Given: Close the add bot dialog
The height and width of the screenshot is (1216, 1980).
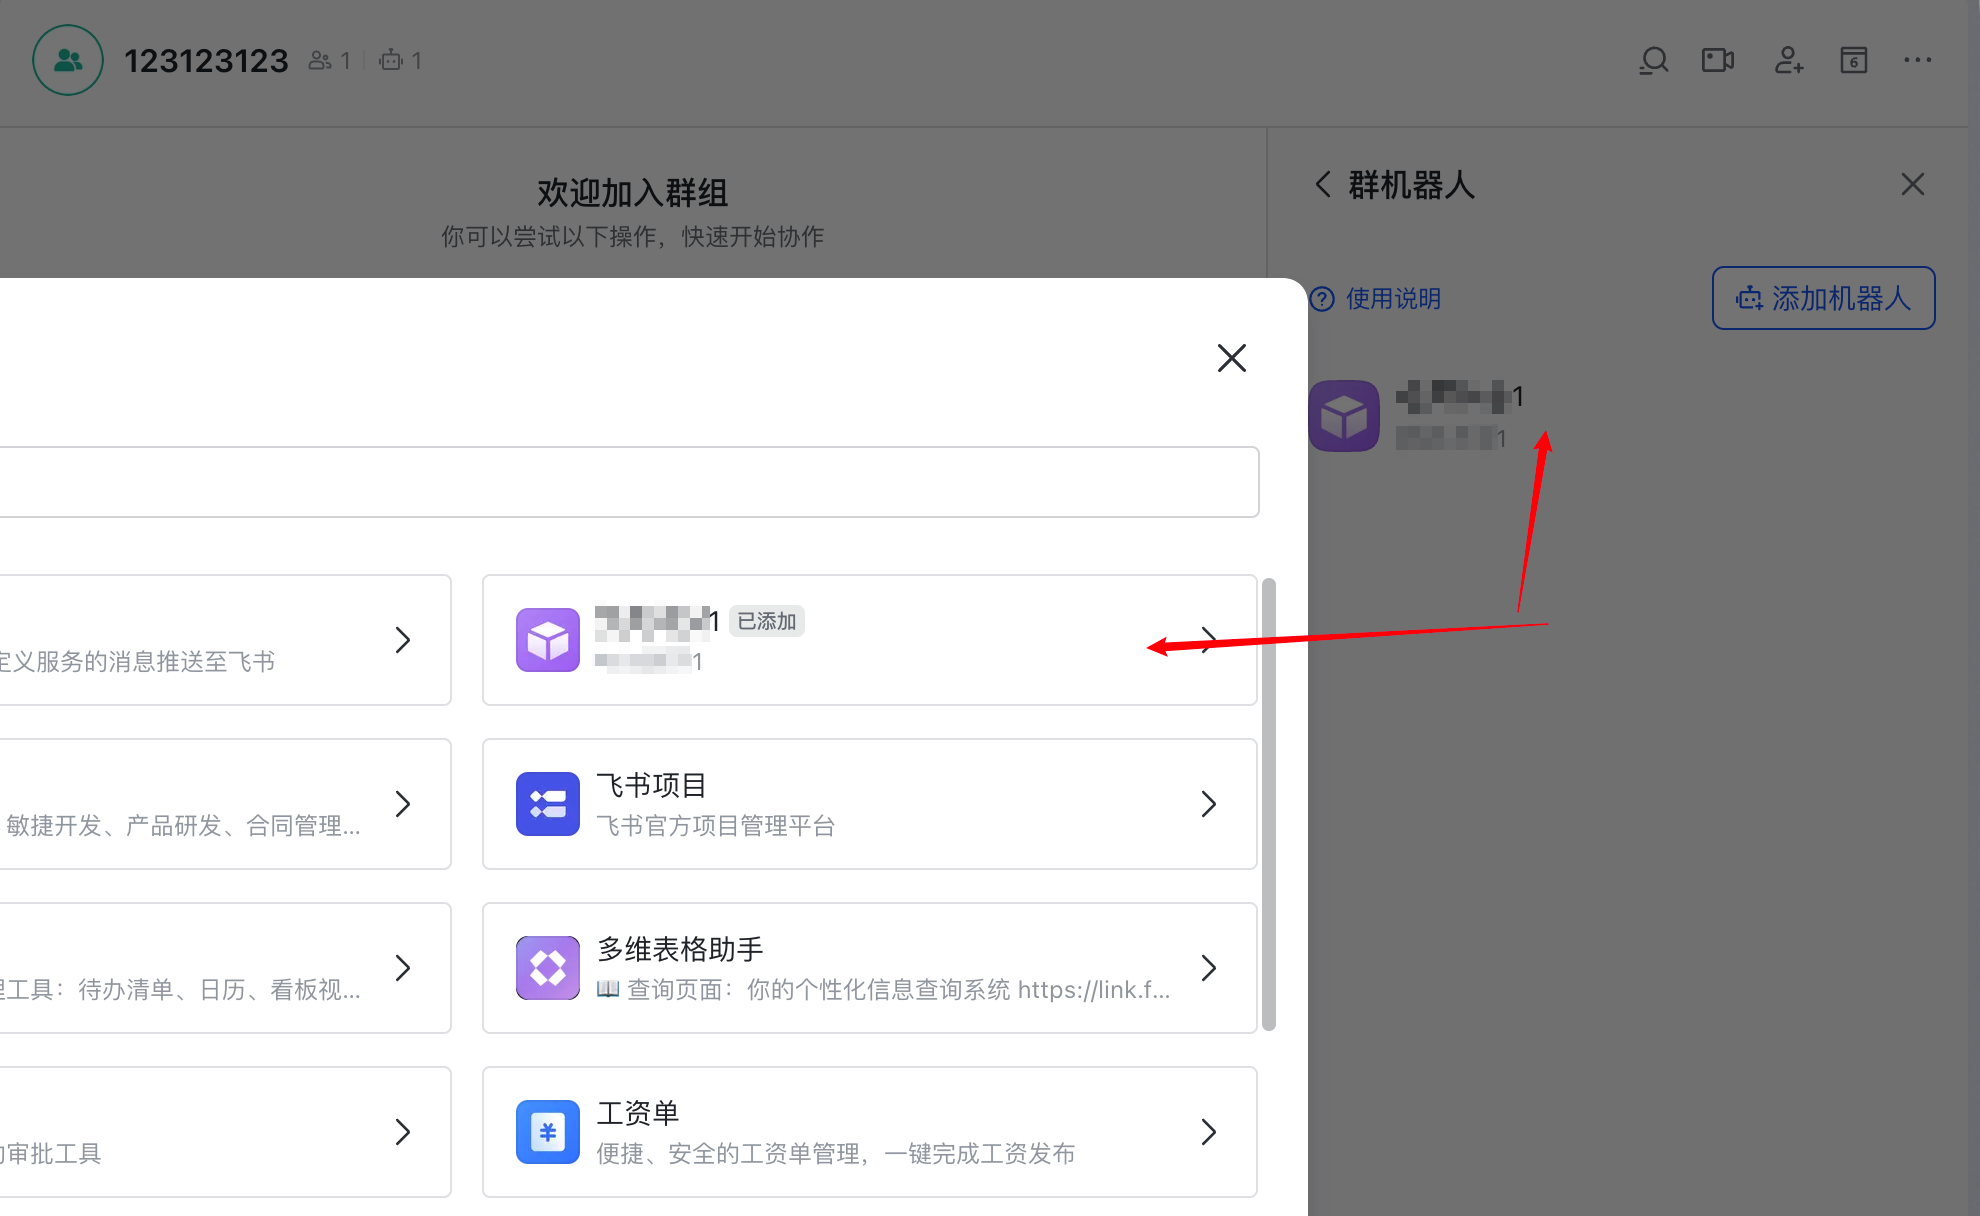Looking at the screenshot, I should [1231, 358].
